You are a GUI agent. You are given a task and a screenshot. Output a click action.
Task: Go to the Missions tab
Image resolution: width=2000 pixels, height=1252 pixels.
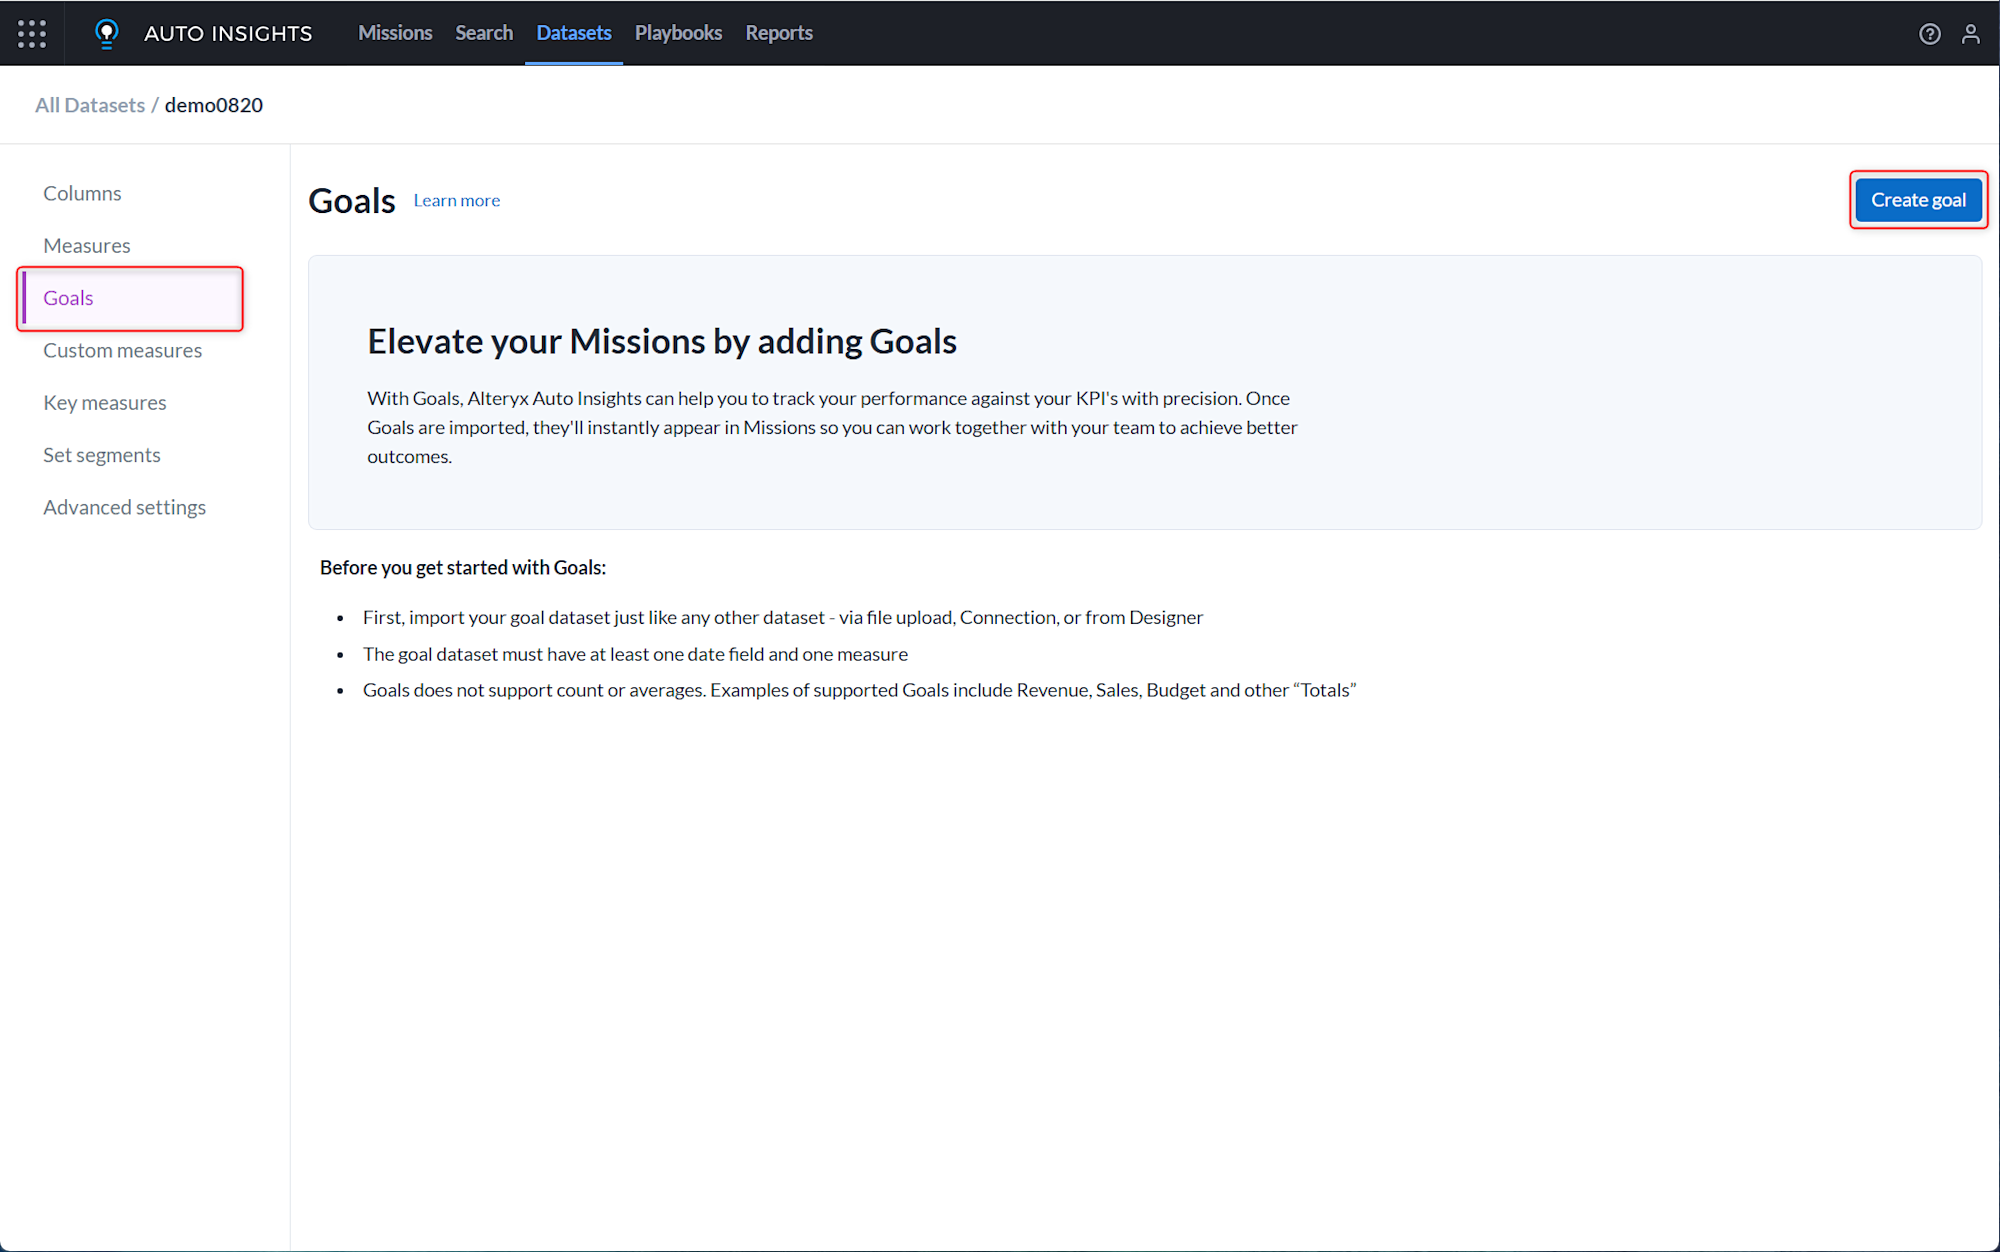tap(395, 33)
